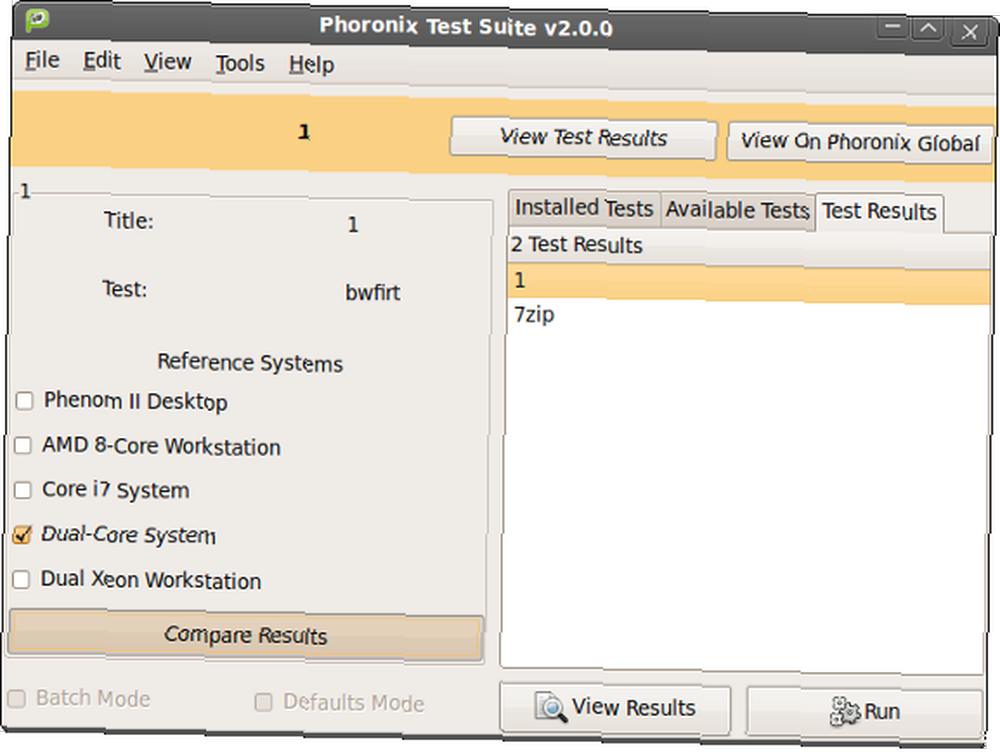Click the '2 Test Results' column header
This screenshot has height=752, width=1000.
[749, 246]
